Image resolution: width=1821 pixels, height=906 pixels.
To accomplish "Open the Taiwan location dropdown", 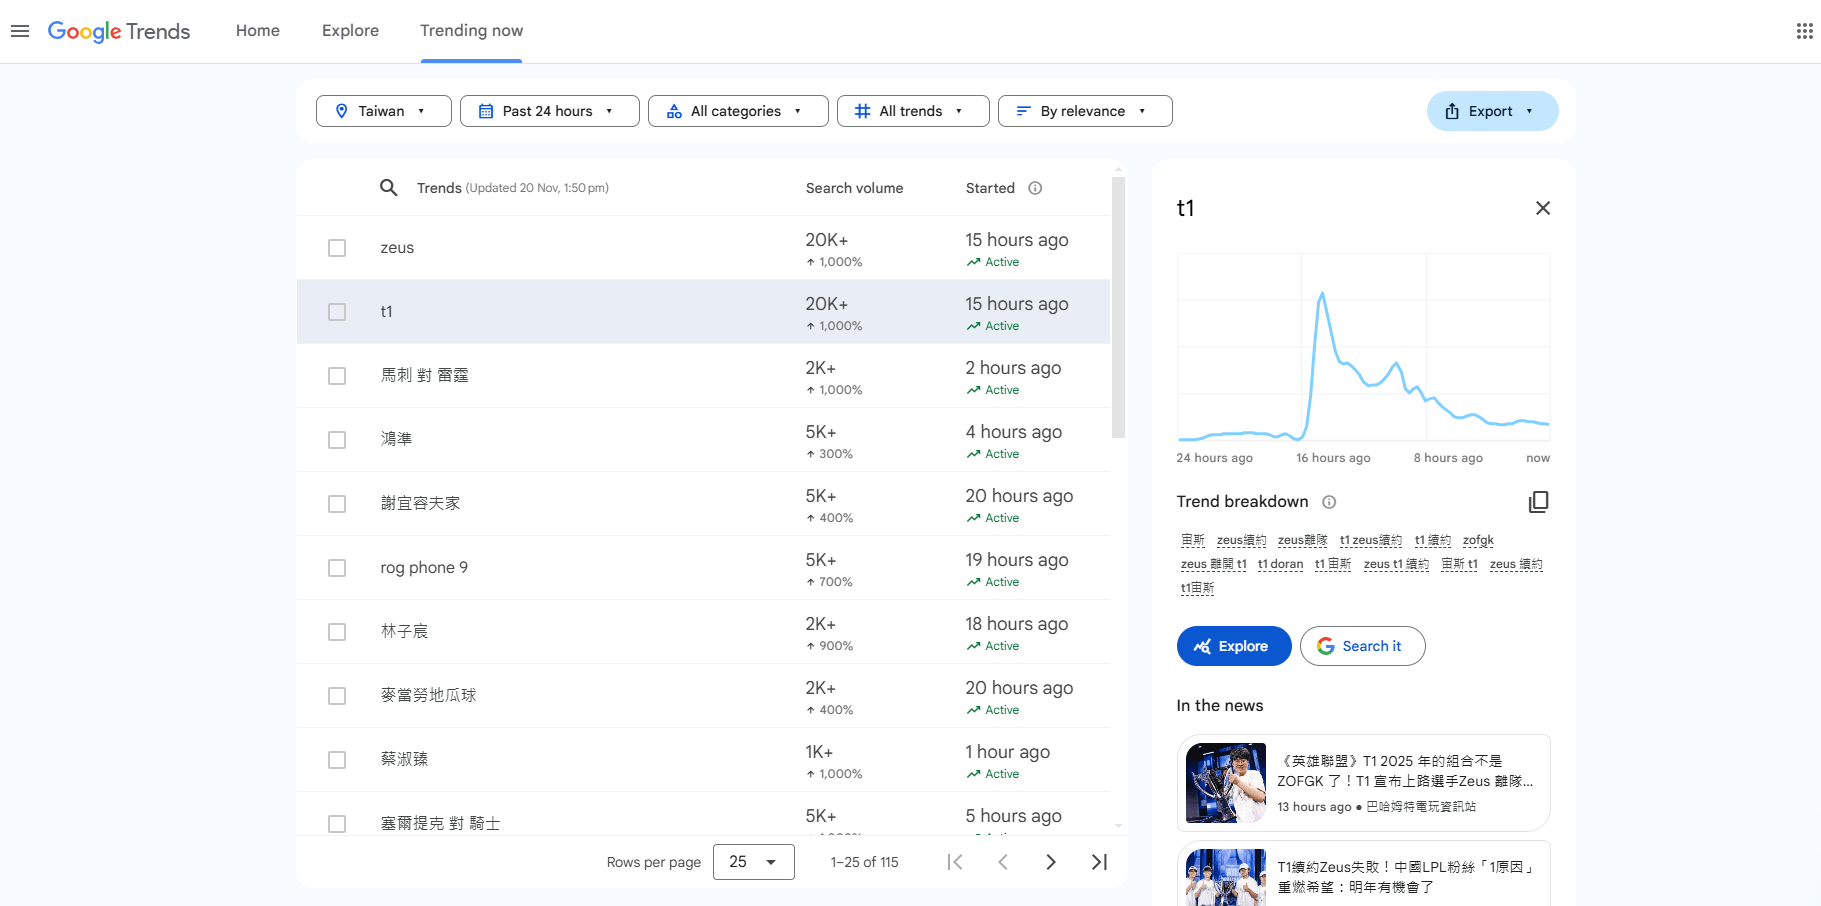I will click(x=384, y=111).
